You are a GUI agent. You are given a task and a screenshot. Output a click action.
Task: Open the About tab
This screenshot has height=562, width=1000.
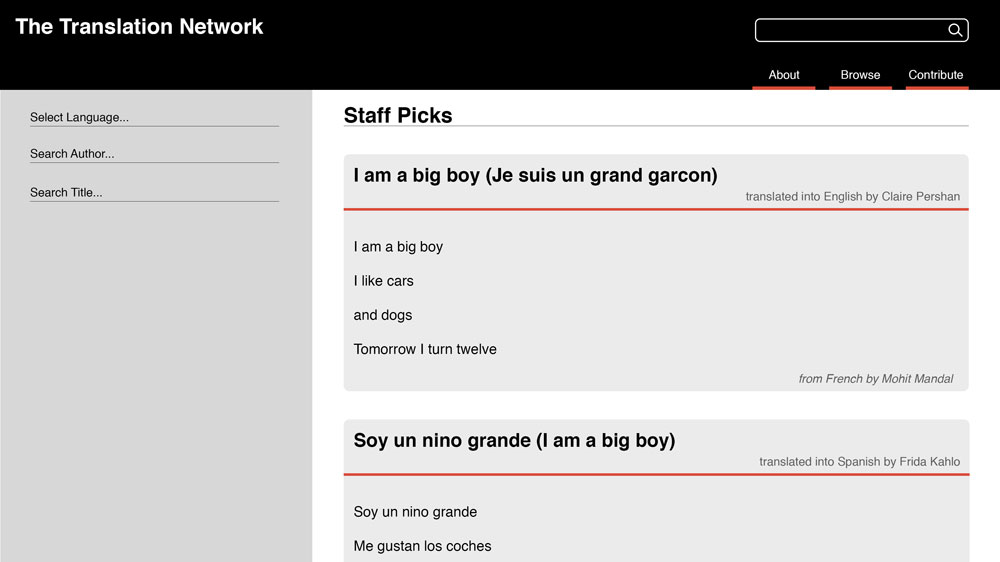[x=783, y=75]
